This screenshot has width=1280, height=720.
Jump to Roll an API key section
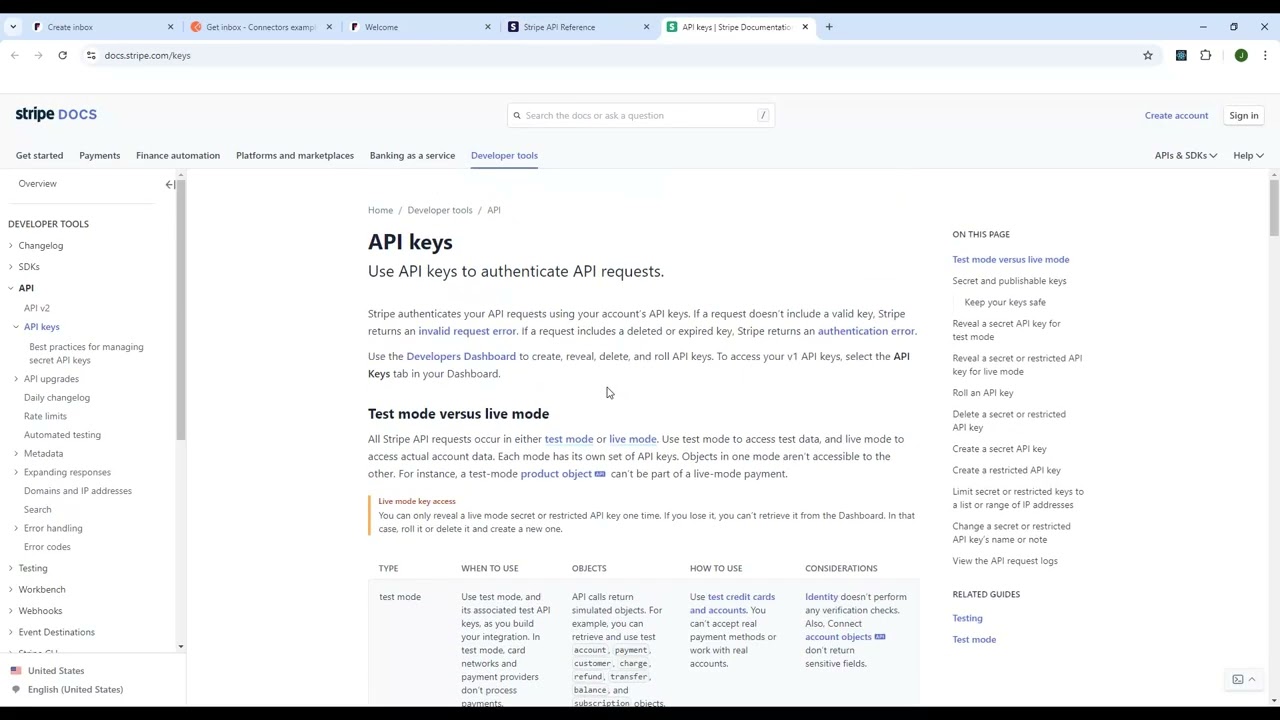pos(983,393)
